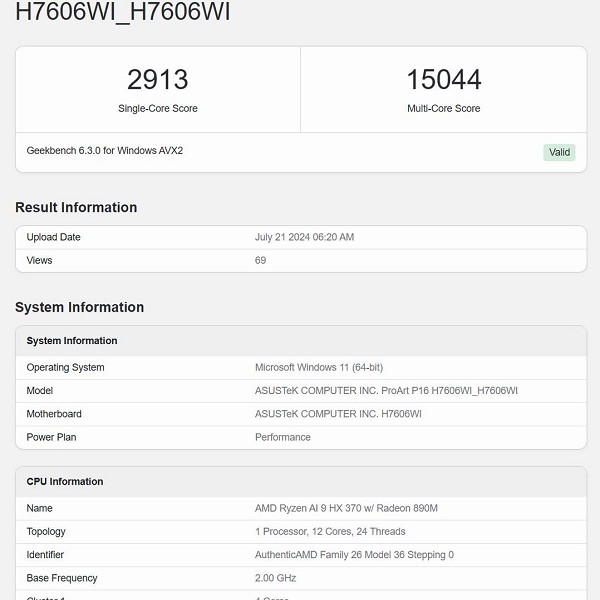This screenshot has width=600, height=600.
Task: Click the large 'System Information' section heading
Action: (x=80, y=307)
